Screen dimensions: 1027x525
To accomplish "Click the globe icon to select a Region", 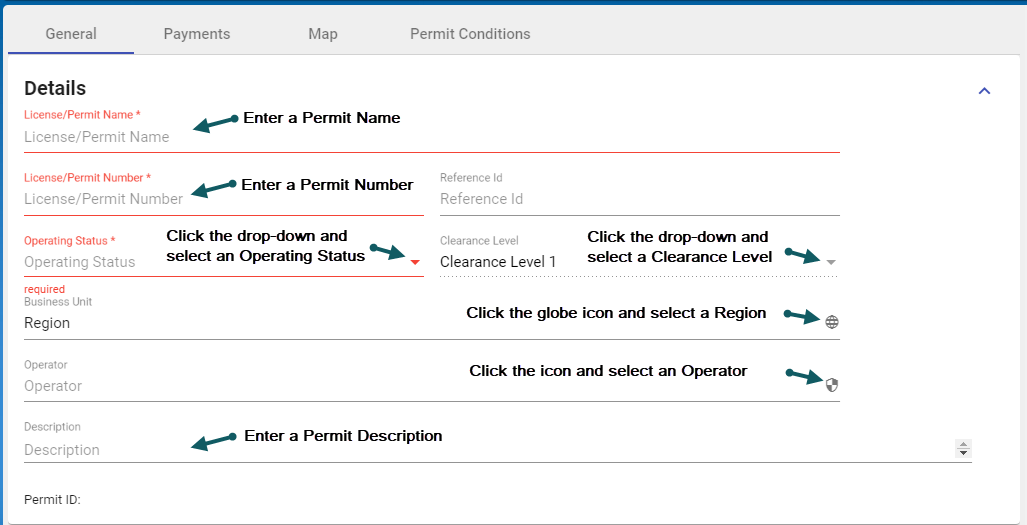I will 832,322.
